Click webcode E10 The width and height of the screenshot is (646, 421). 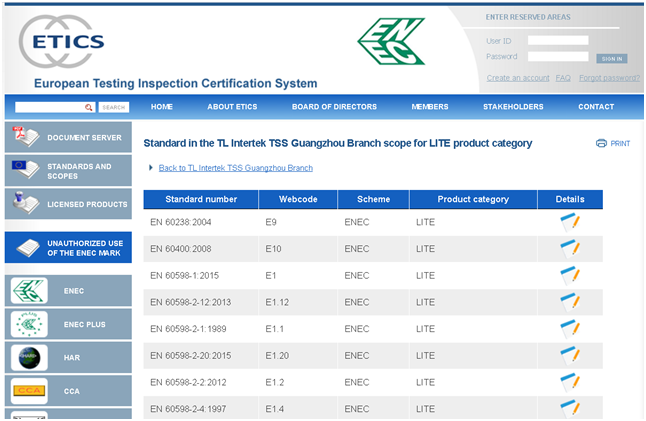click(x=273, y=249)
